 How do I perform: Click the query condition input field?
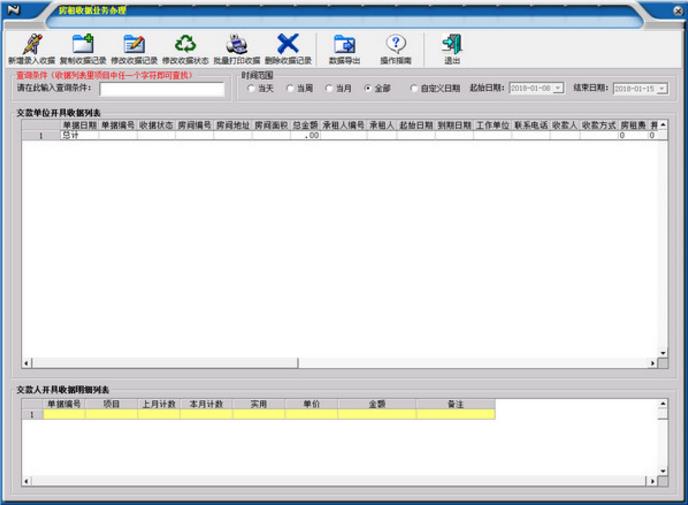[x=162, y=89]
